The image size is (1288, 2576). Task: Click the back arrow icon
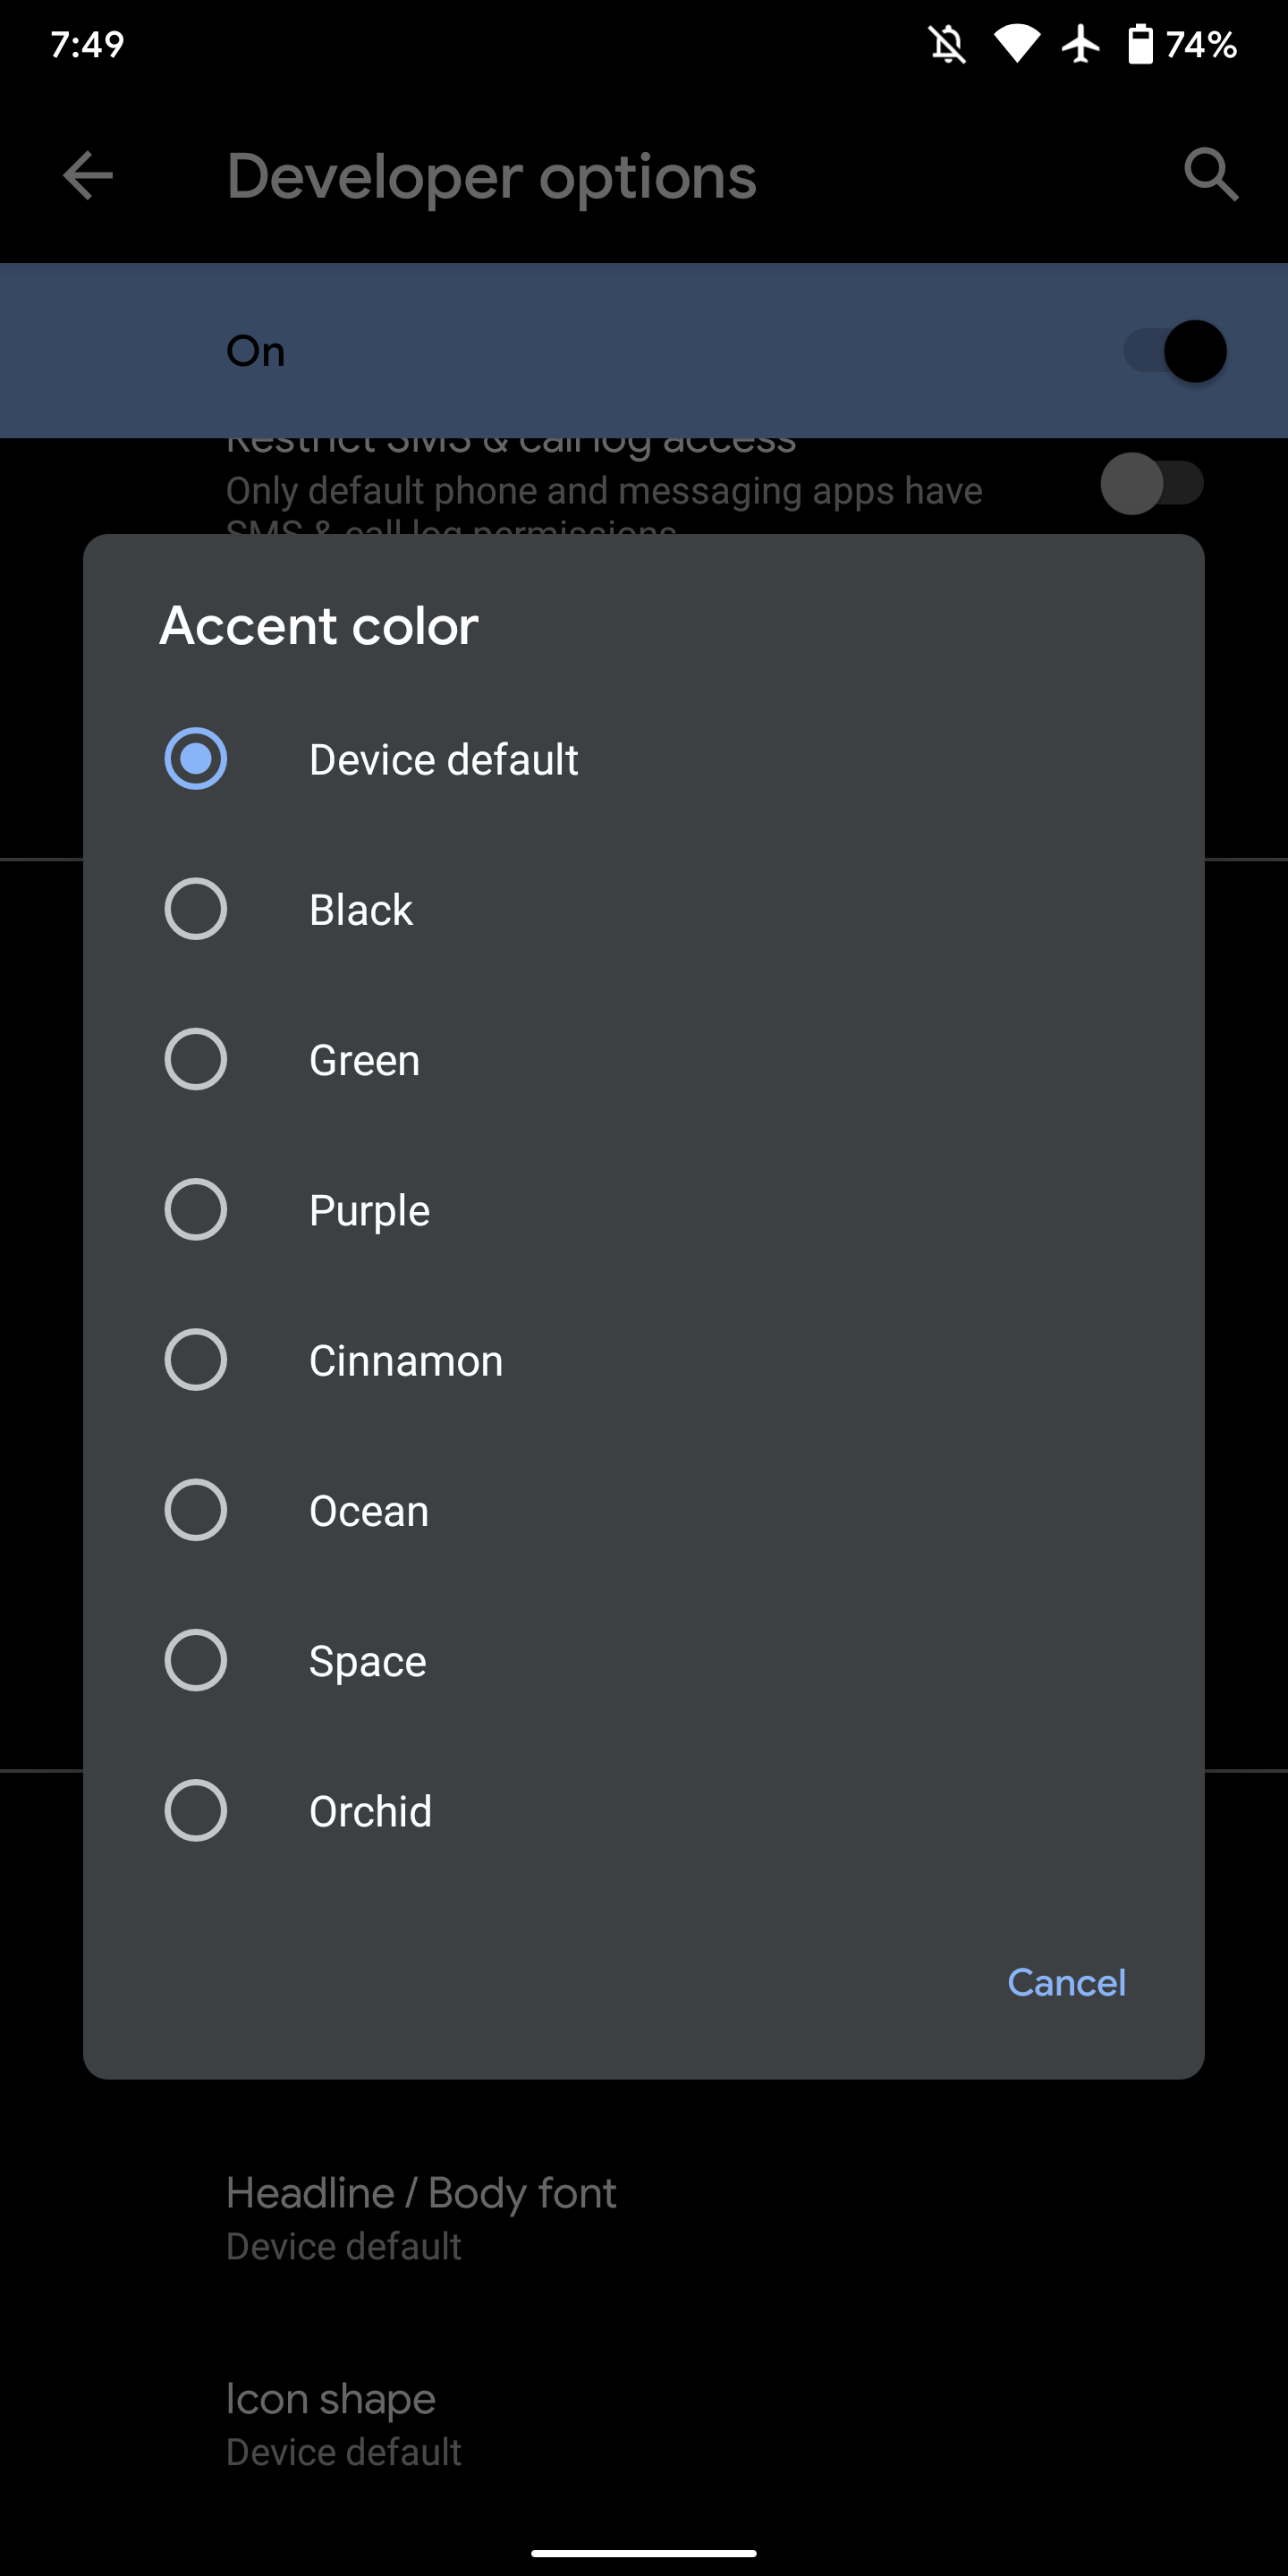coord(88,176)
